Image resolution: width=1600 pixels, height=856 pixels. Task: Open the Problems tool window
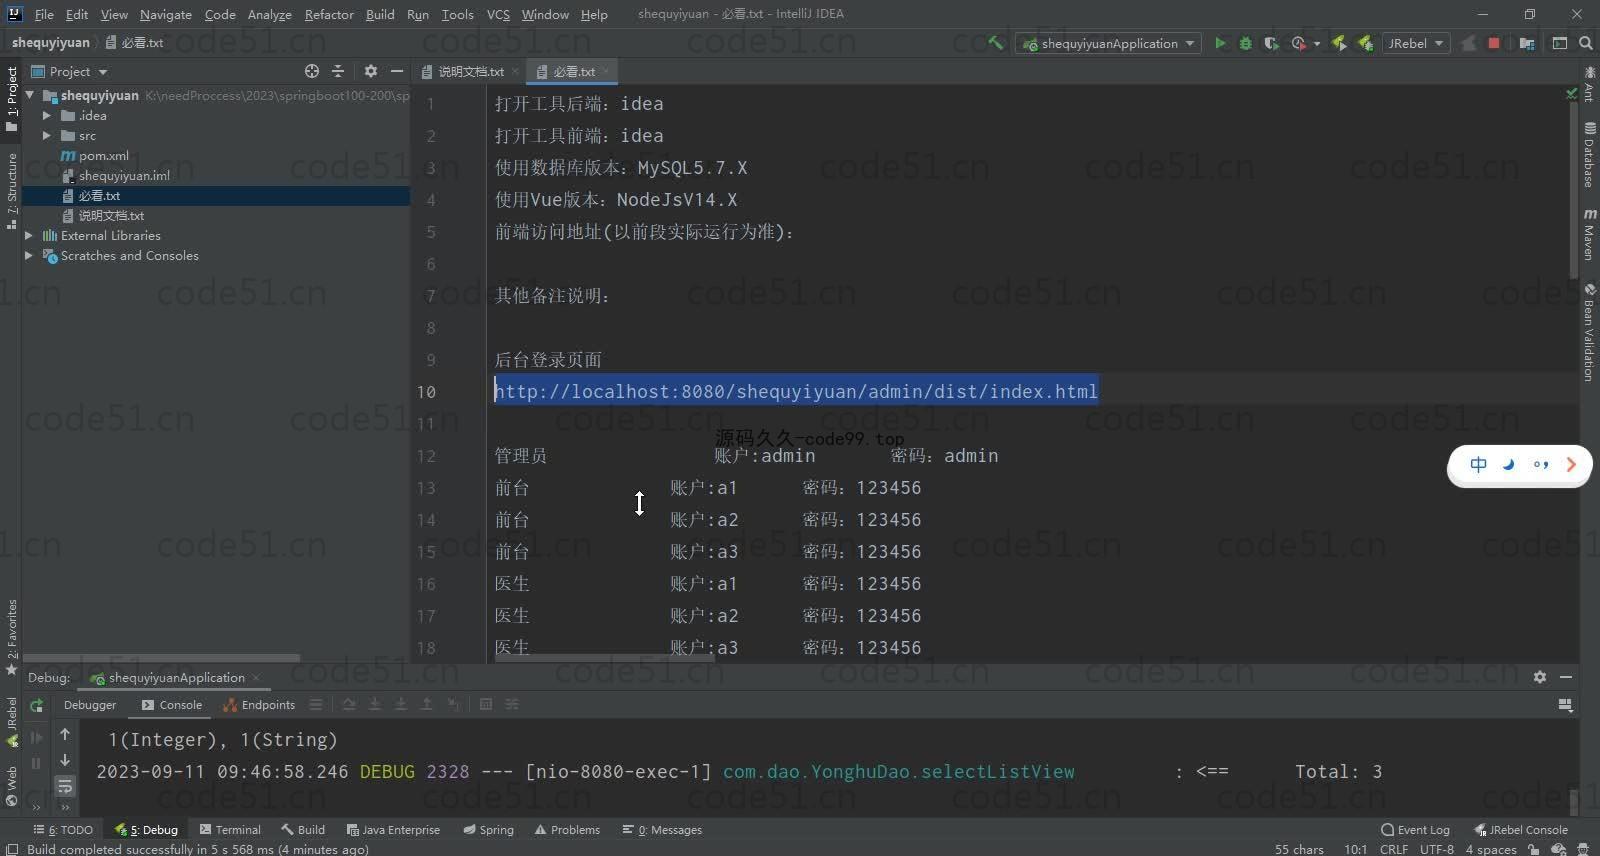tap(567, 830)
